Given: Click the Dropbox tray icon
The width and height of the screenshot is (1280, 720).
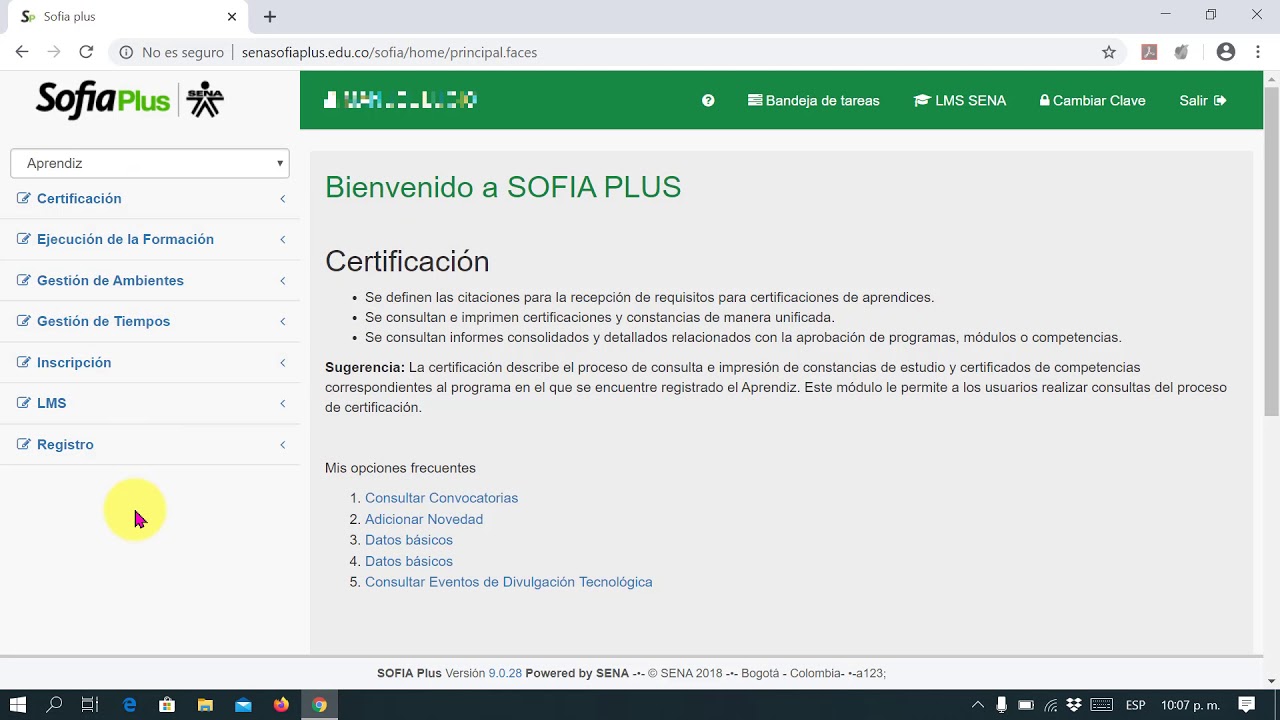Looking at the screenshot, I should coord(1074,705).
